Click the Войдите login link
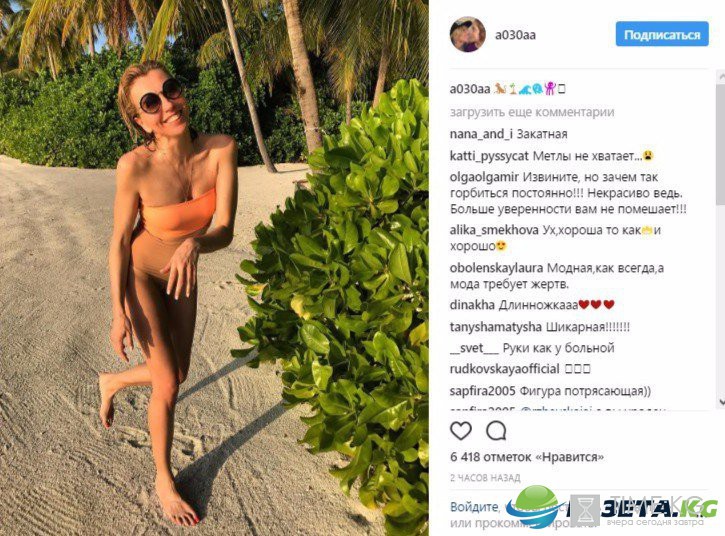Viewport: 725px width, 536px height. click(x=474, y=507)
